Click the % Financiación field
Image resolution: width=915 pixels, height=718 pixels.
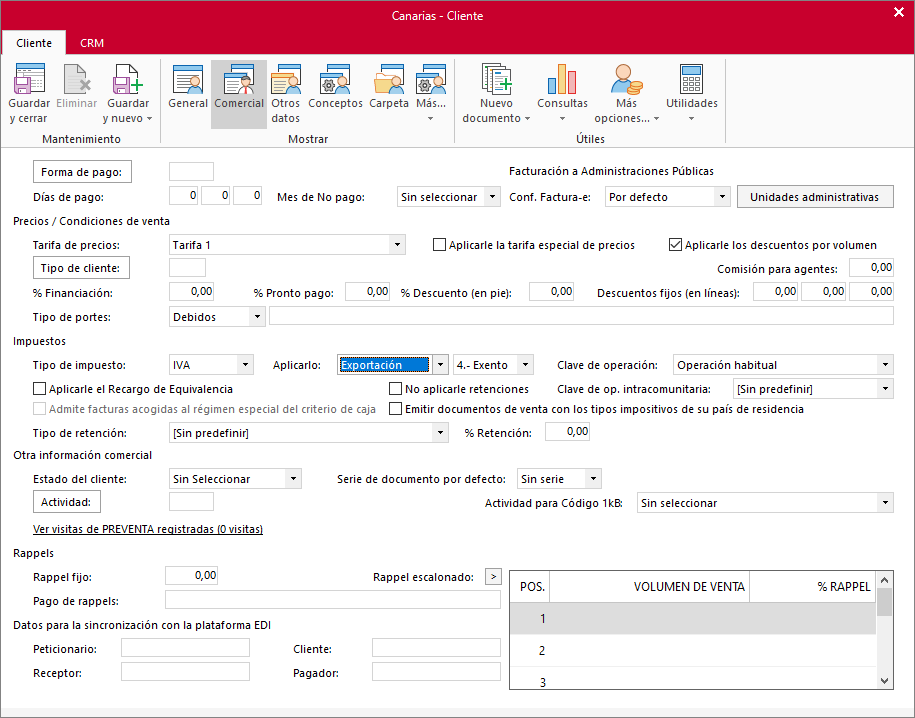(x=191, y=291)
